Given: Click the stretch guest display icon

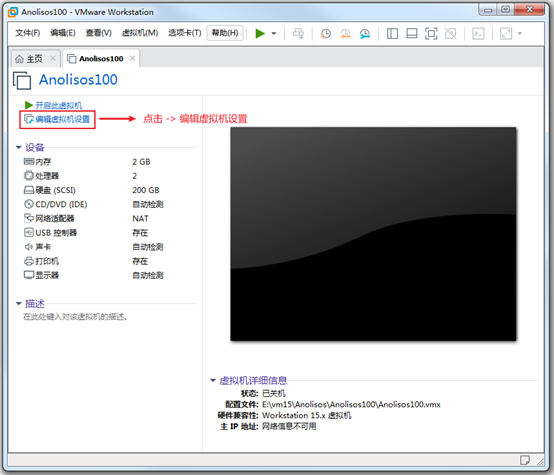Looking at the screenshot, I should pos(506,34).
